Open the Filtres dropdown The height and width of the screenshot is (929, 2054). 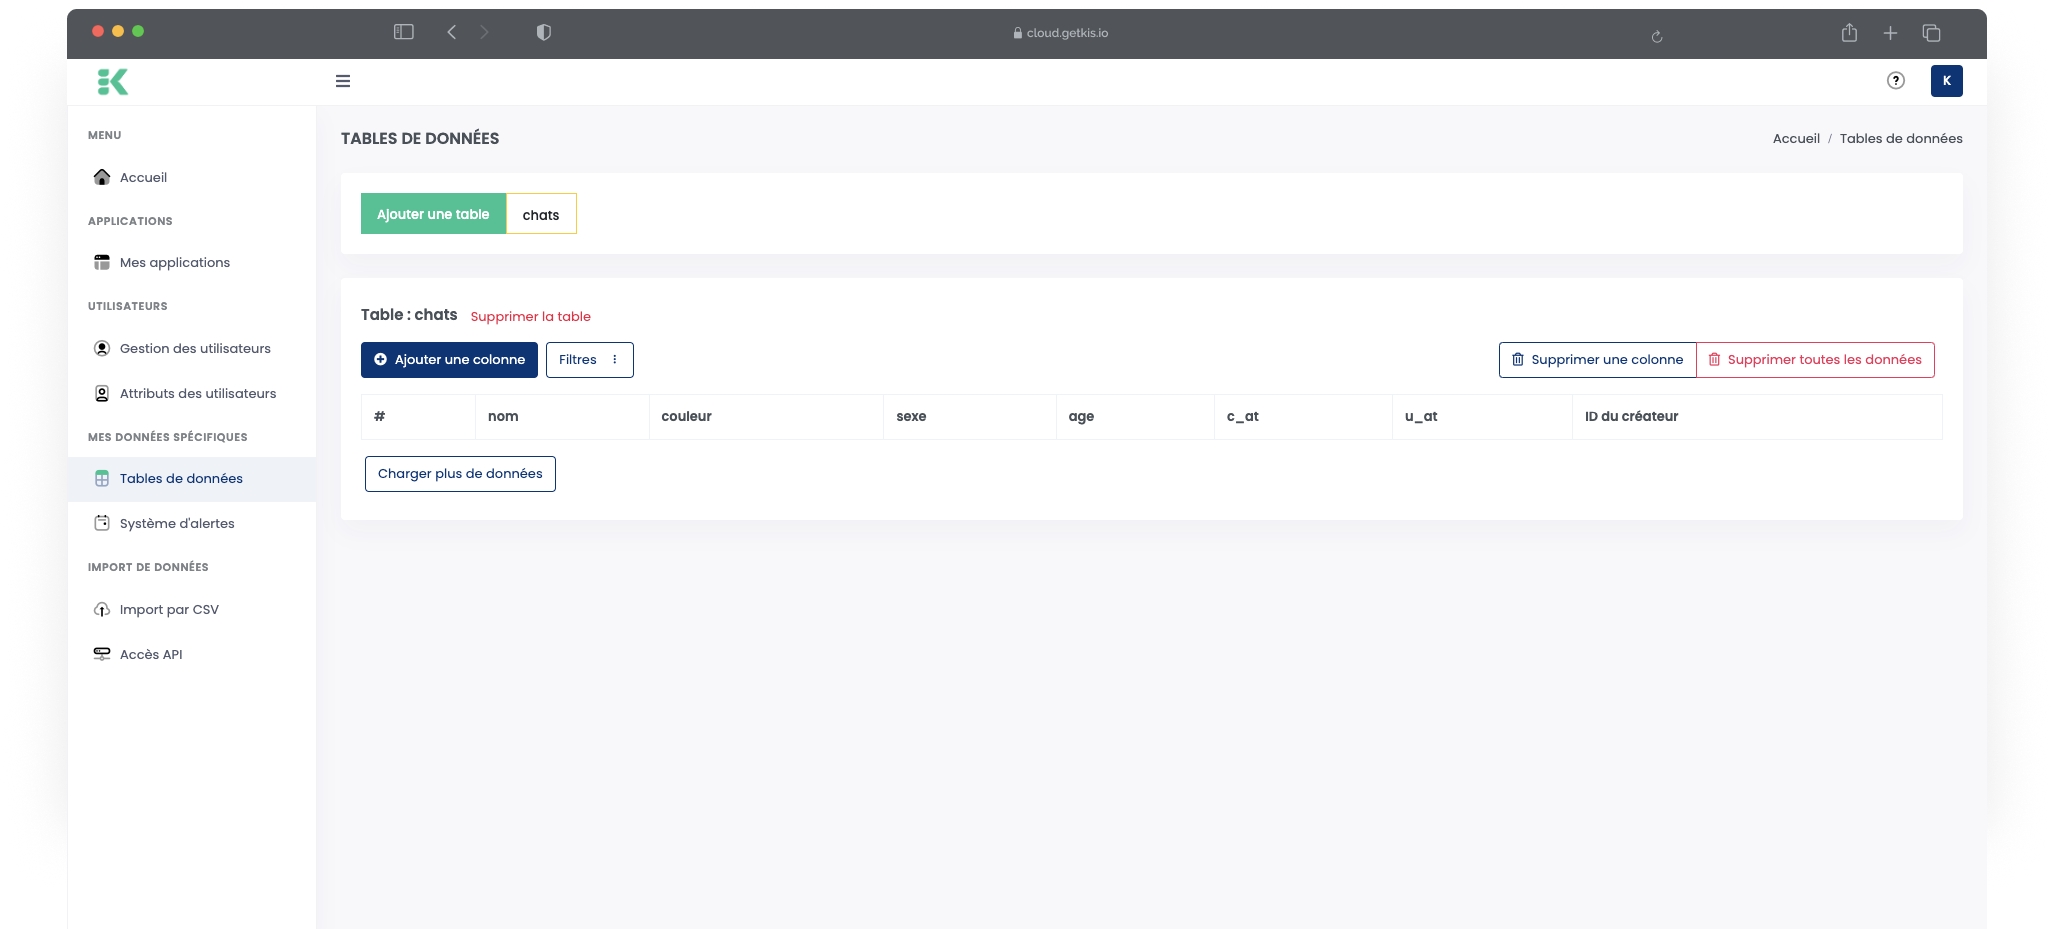589,360
